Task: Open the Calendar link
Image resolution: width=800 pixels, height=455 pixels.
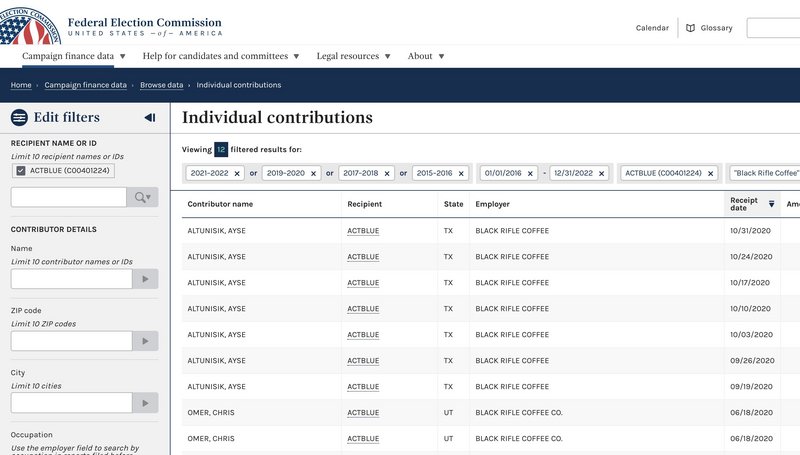Action: click(x=652, y=28)
